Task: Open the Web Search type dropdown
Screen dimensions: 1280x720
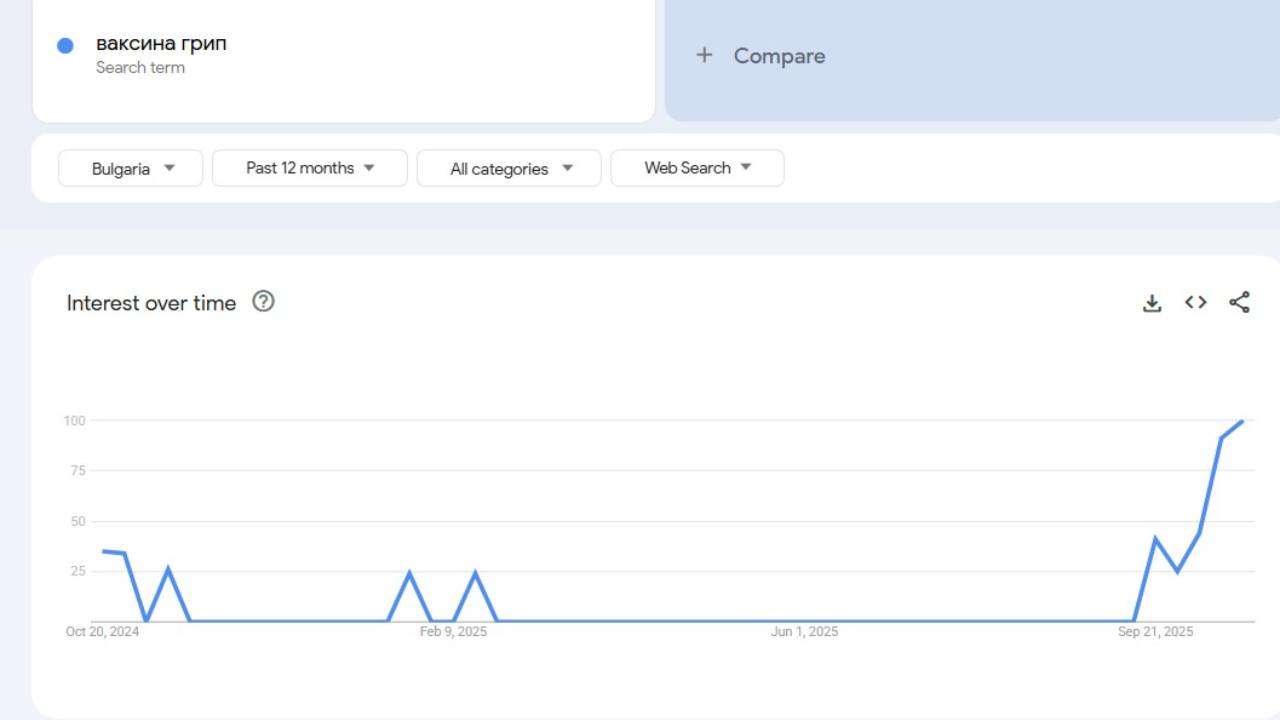Action: (x=697, y=168)
